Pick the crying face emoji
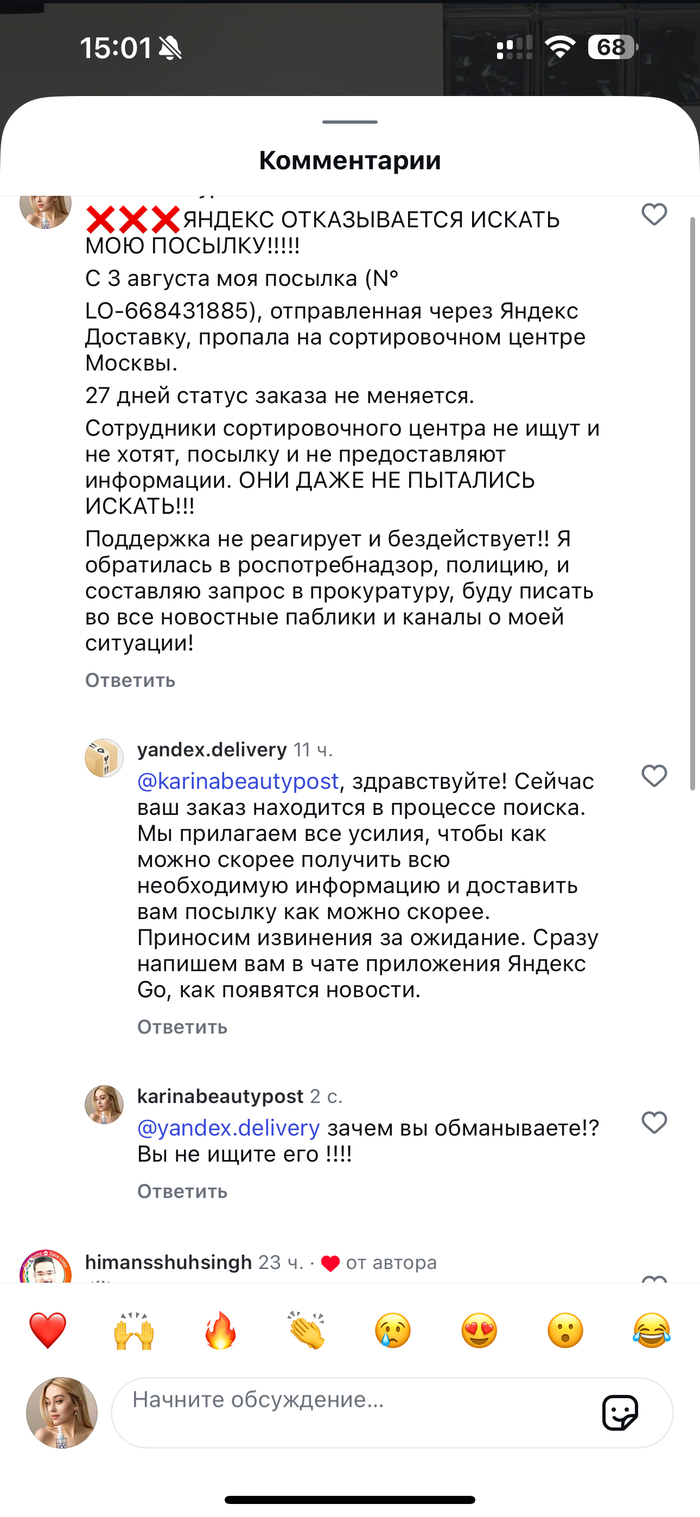The width and height of the screenshot is (700, 1517). pos(392,1331)
